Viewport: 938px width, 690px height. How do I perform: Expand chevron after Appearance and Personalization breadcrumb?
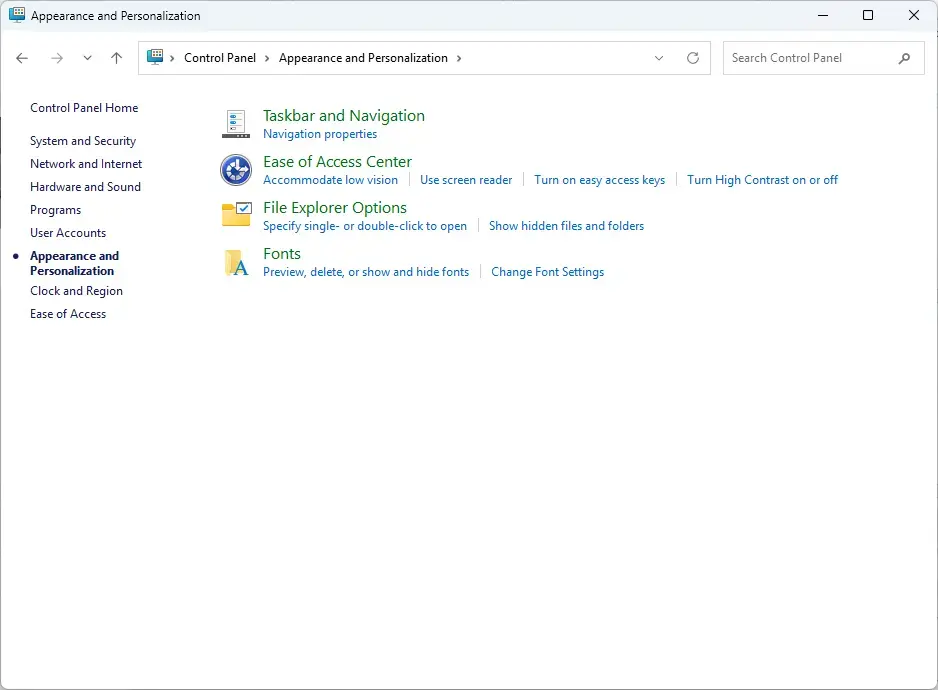(459, 58)
